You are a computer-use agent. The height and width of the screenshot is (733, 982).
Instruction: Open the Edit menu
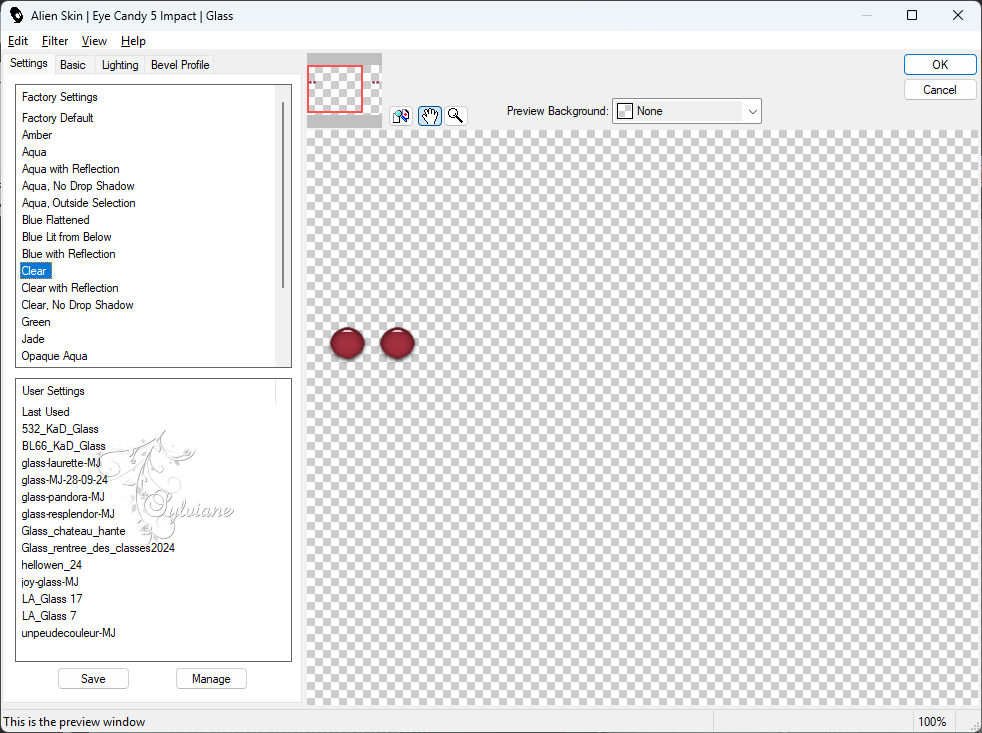18,41
